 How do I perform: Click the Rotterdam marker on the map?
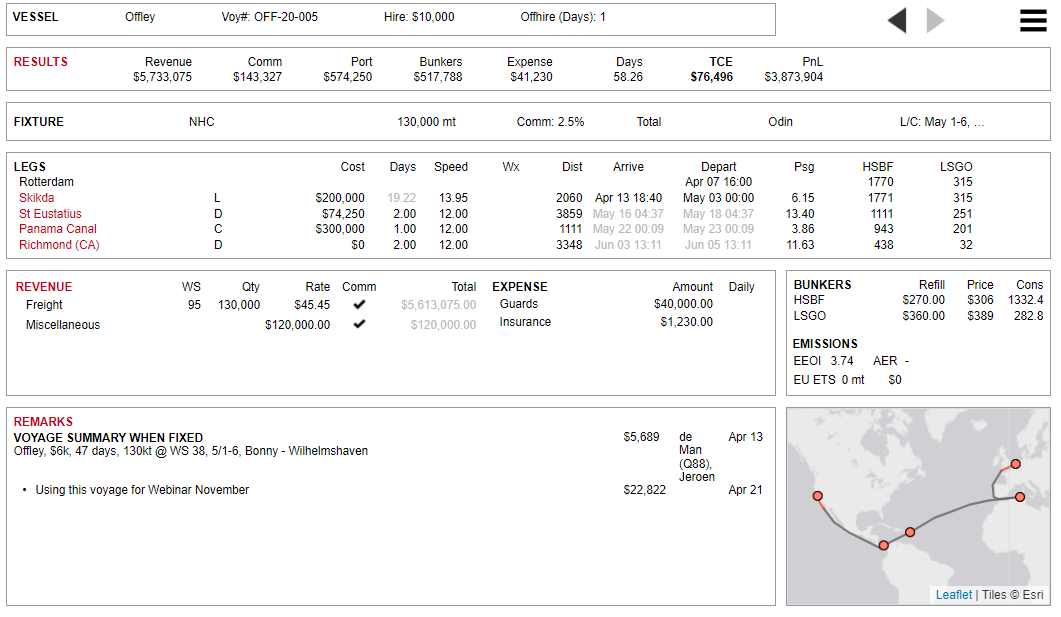click(x=1015, y=464)
